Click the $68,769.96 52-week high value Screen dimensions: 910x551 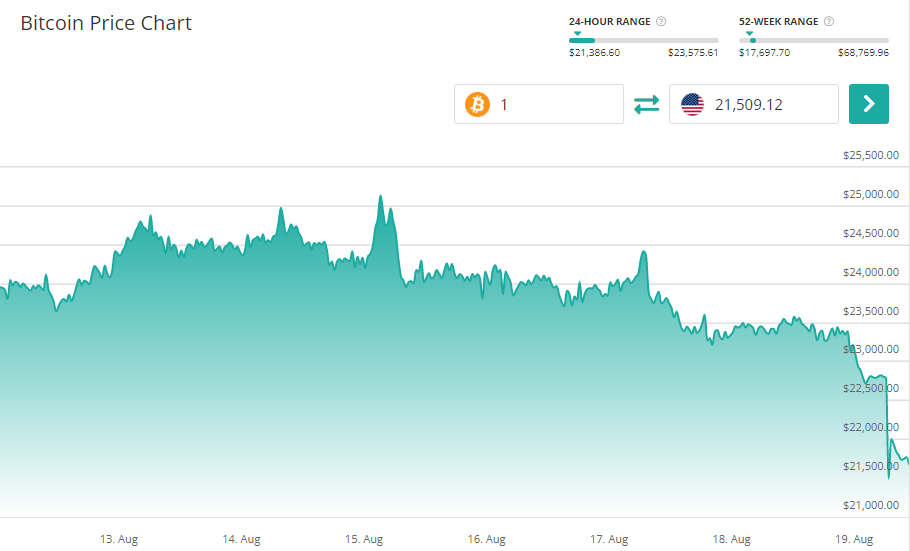point(863,53)
